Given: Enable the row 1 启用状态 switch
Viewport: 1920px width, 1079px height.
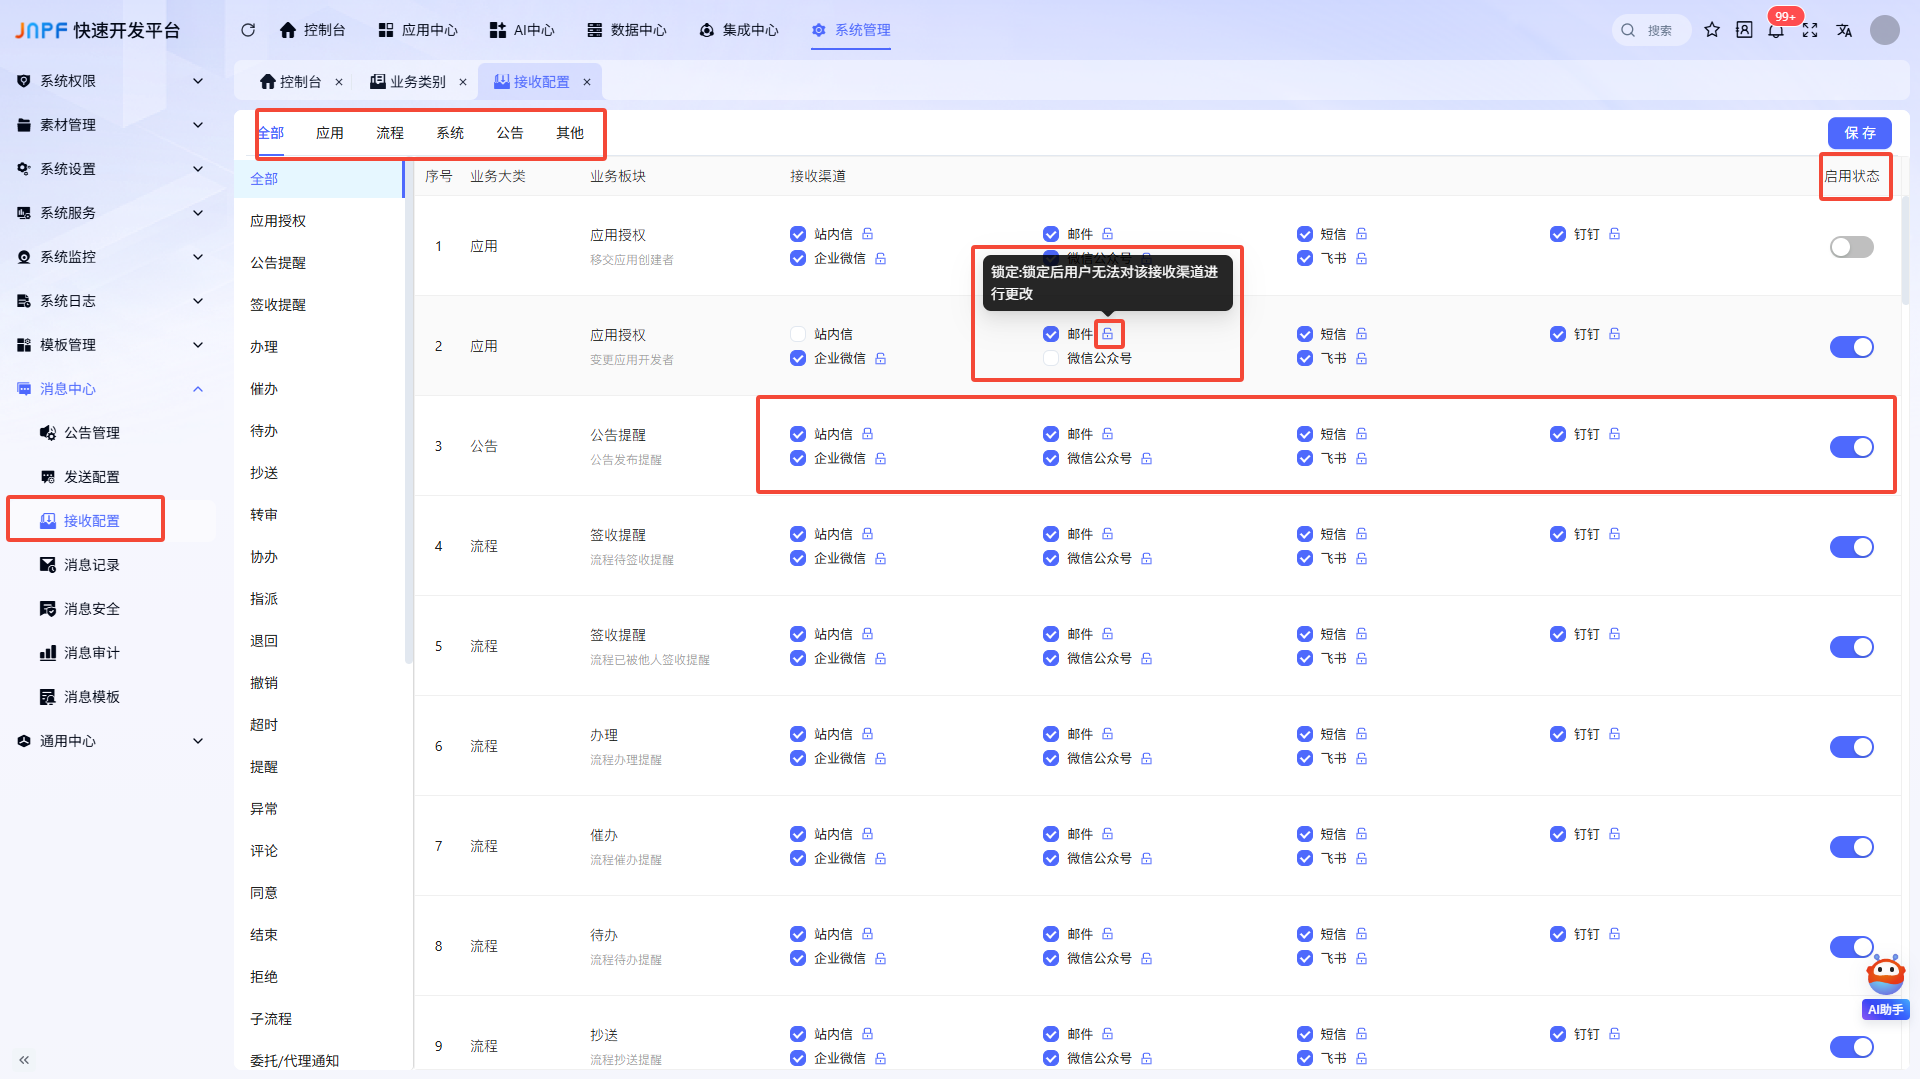Looking at the screenshot, I should point(1851,247).
